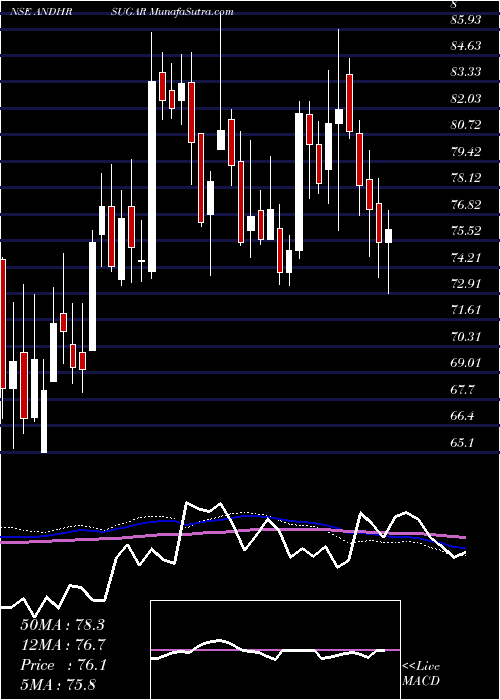Click the 78.12 price axis label
Screen dimensions: 500x700
(x=467, y=178)
